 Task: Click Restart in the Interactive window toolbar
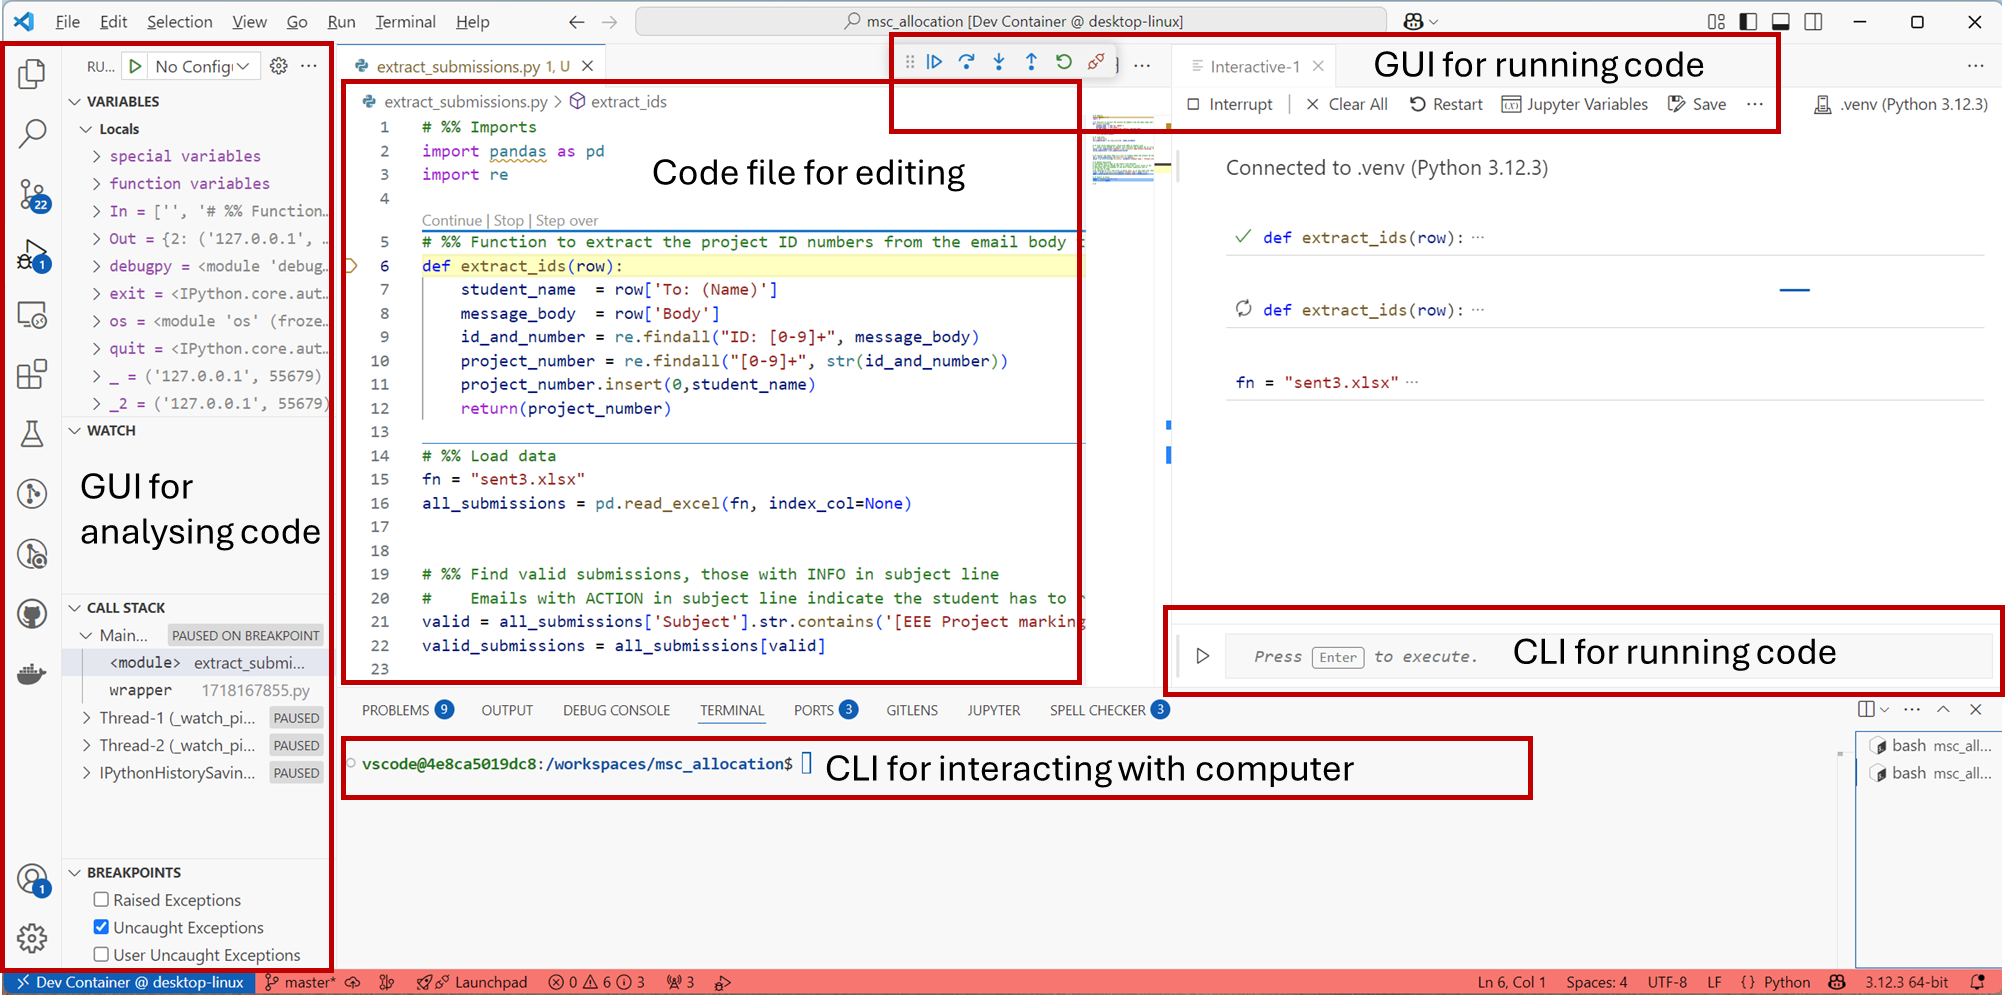click(1446, 104)
